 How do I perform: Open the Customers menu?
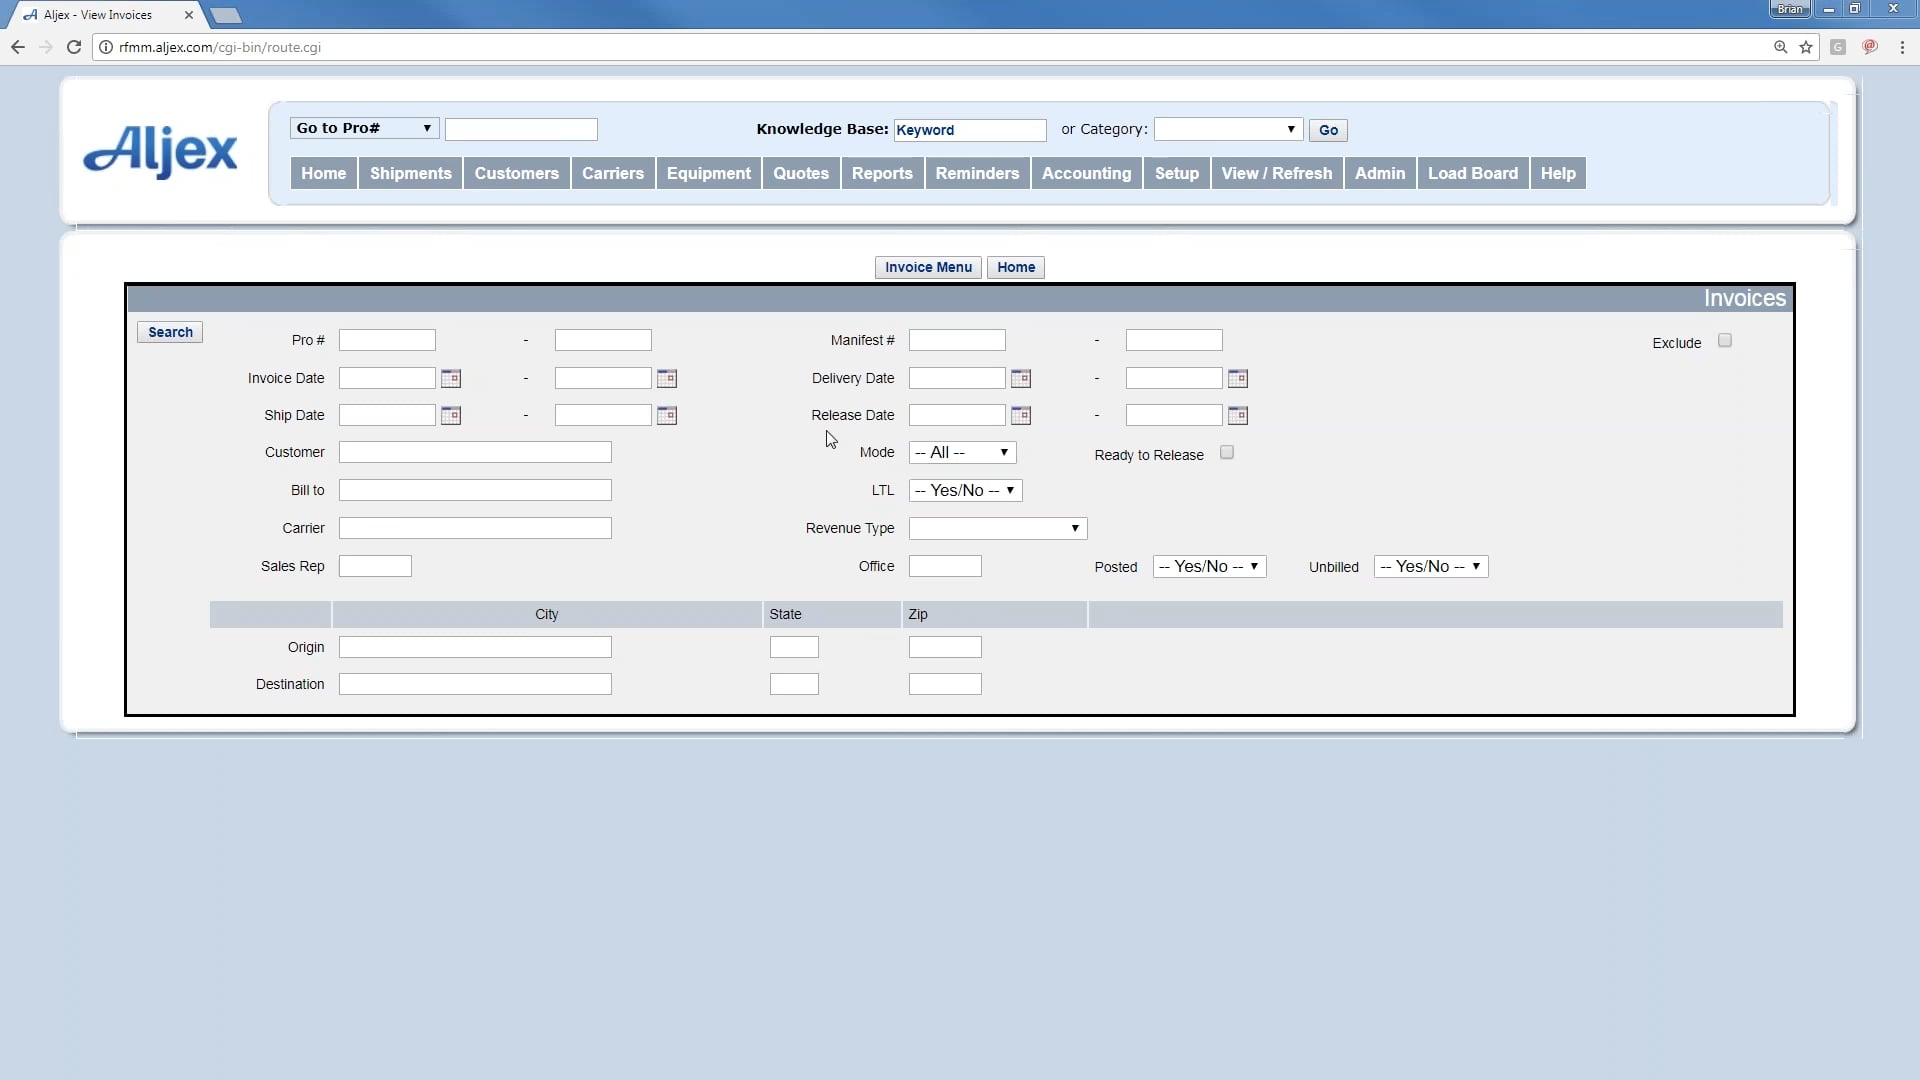pos(517,173)
